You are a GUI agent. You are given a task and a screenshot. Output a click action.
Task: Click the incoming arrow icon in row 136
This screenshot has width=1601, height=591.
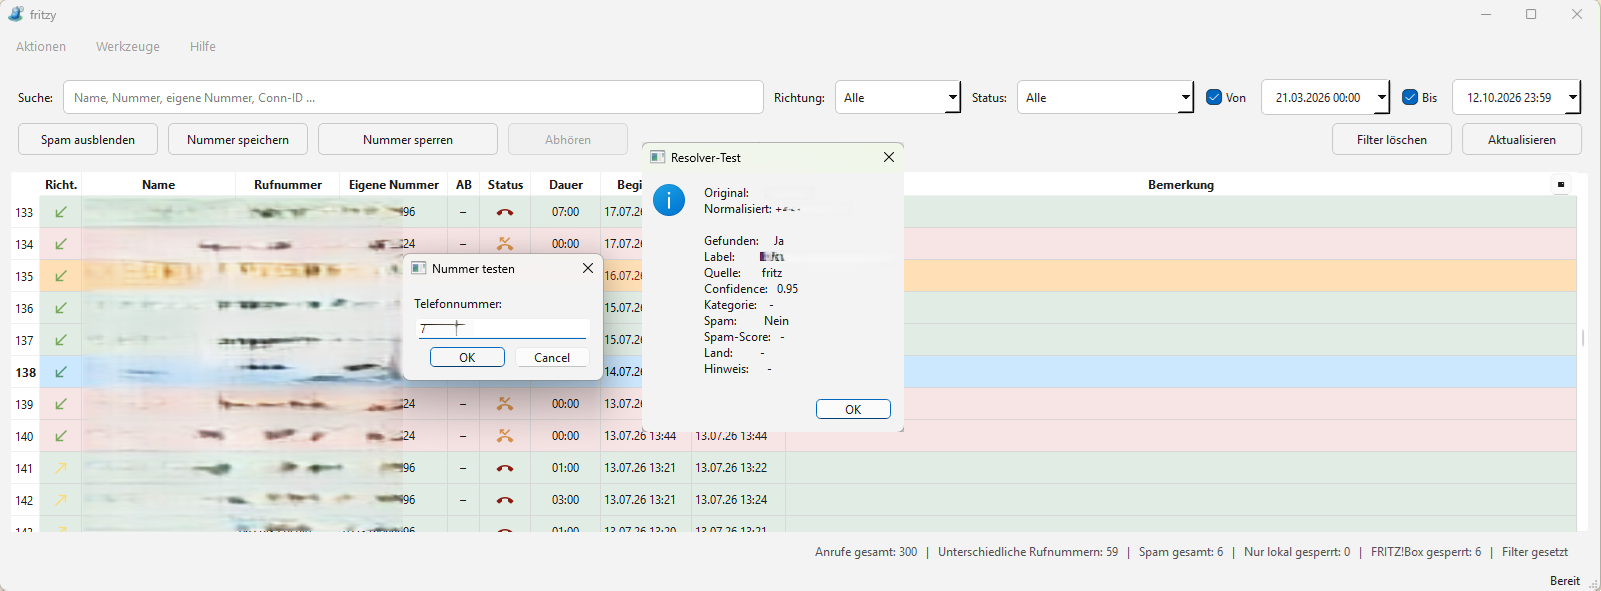(x=61, y=308)
